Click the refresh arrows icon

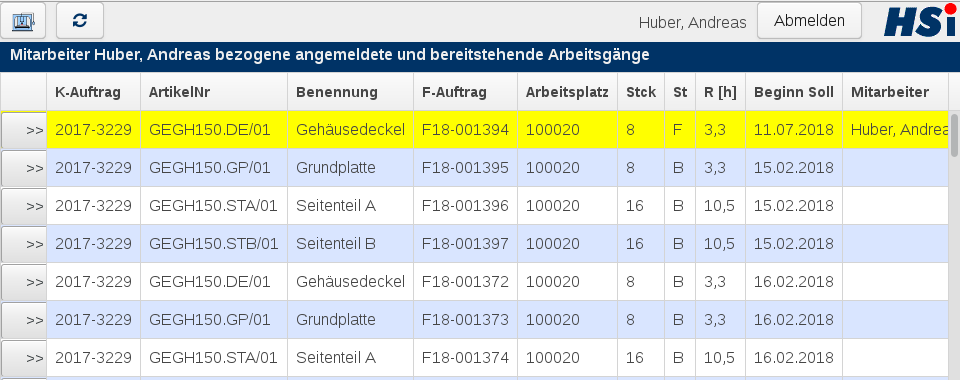[80, 21]
